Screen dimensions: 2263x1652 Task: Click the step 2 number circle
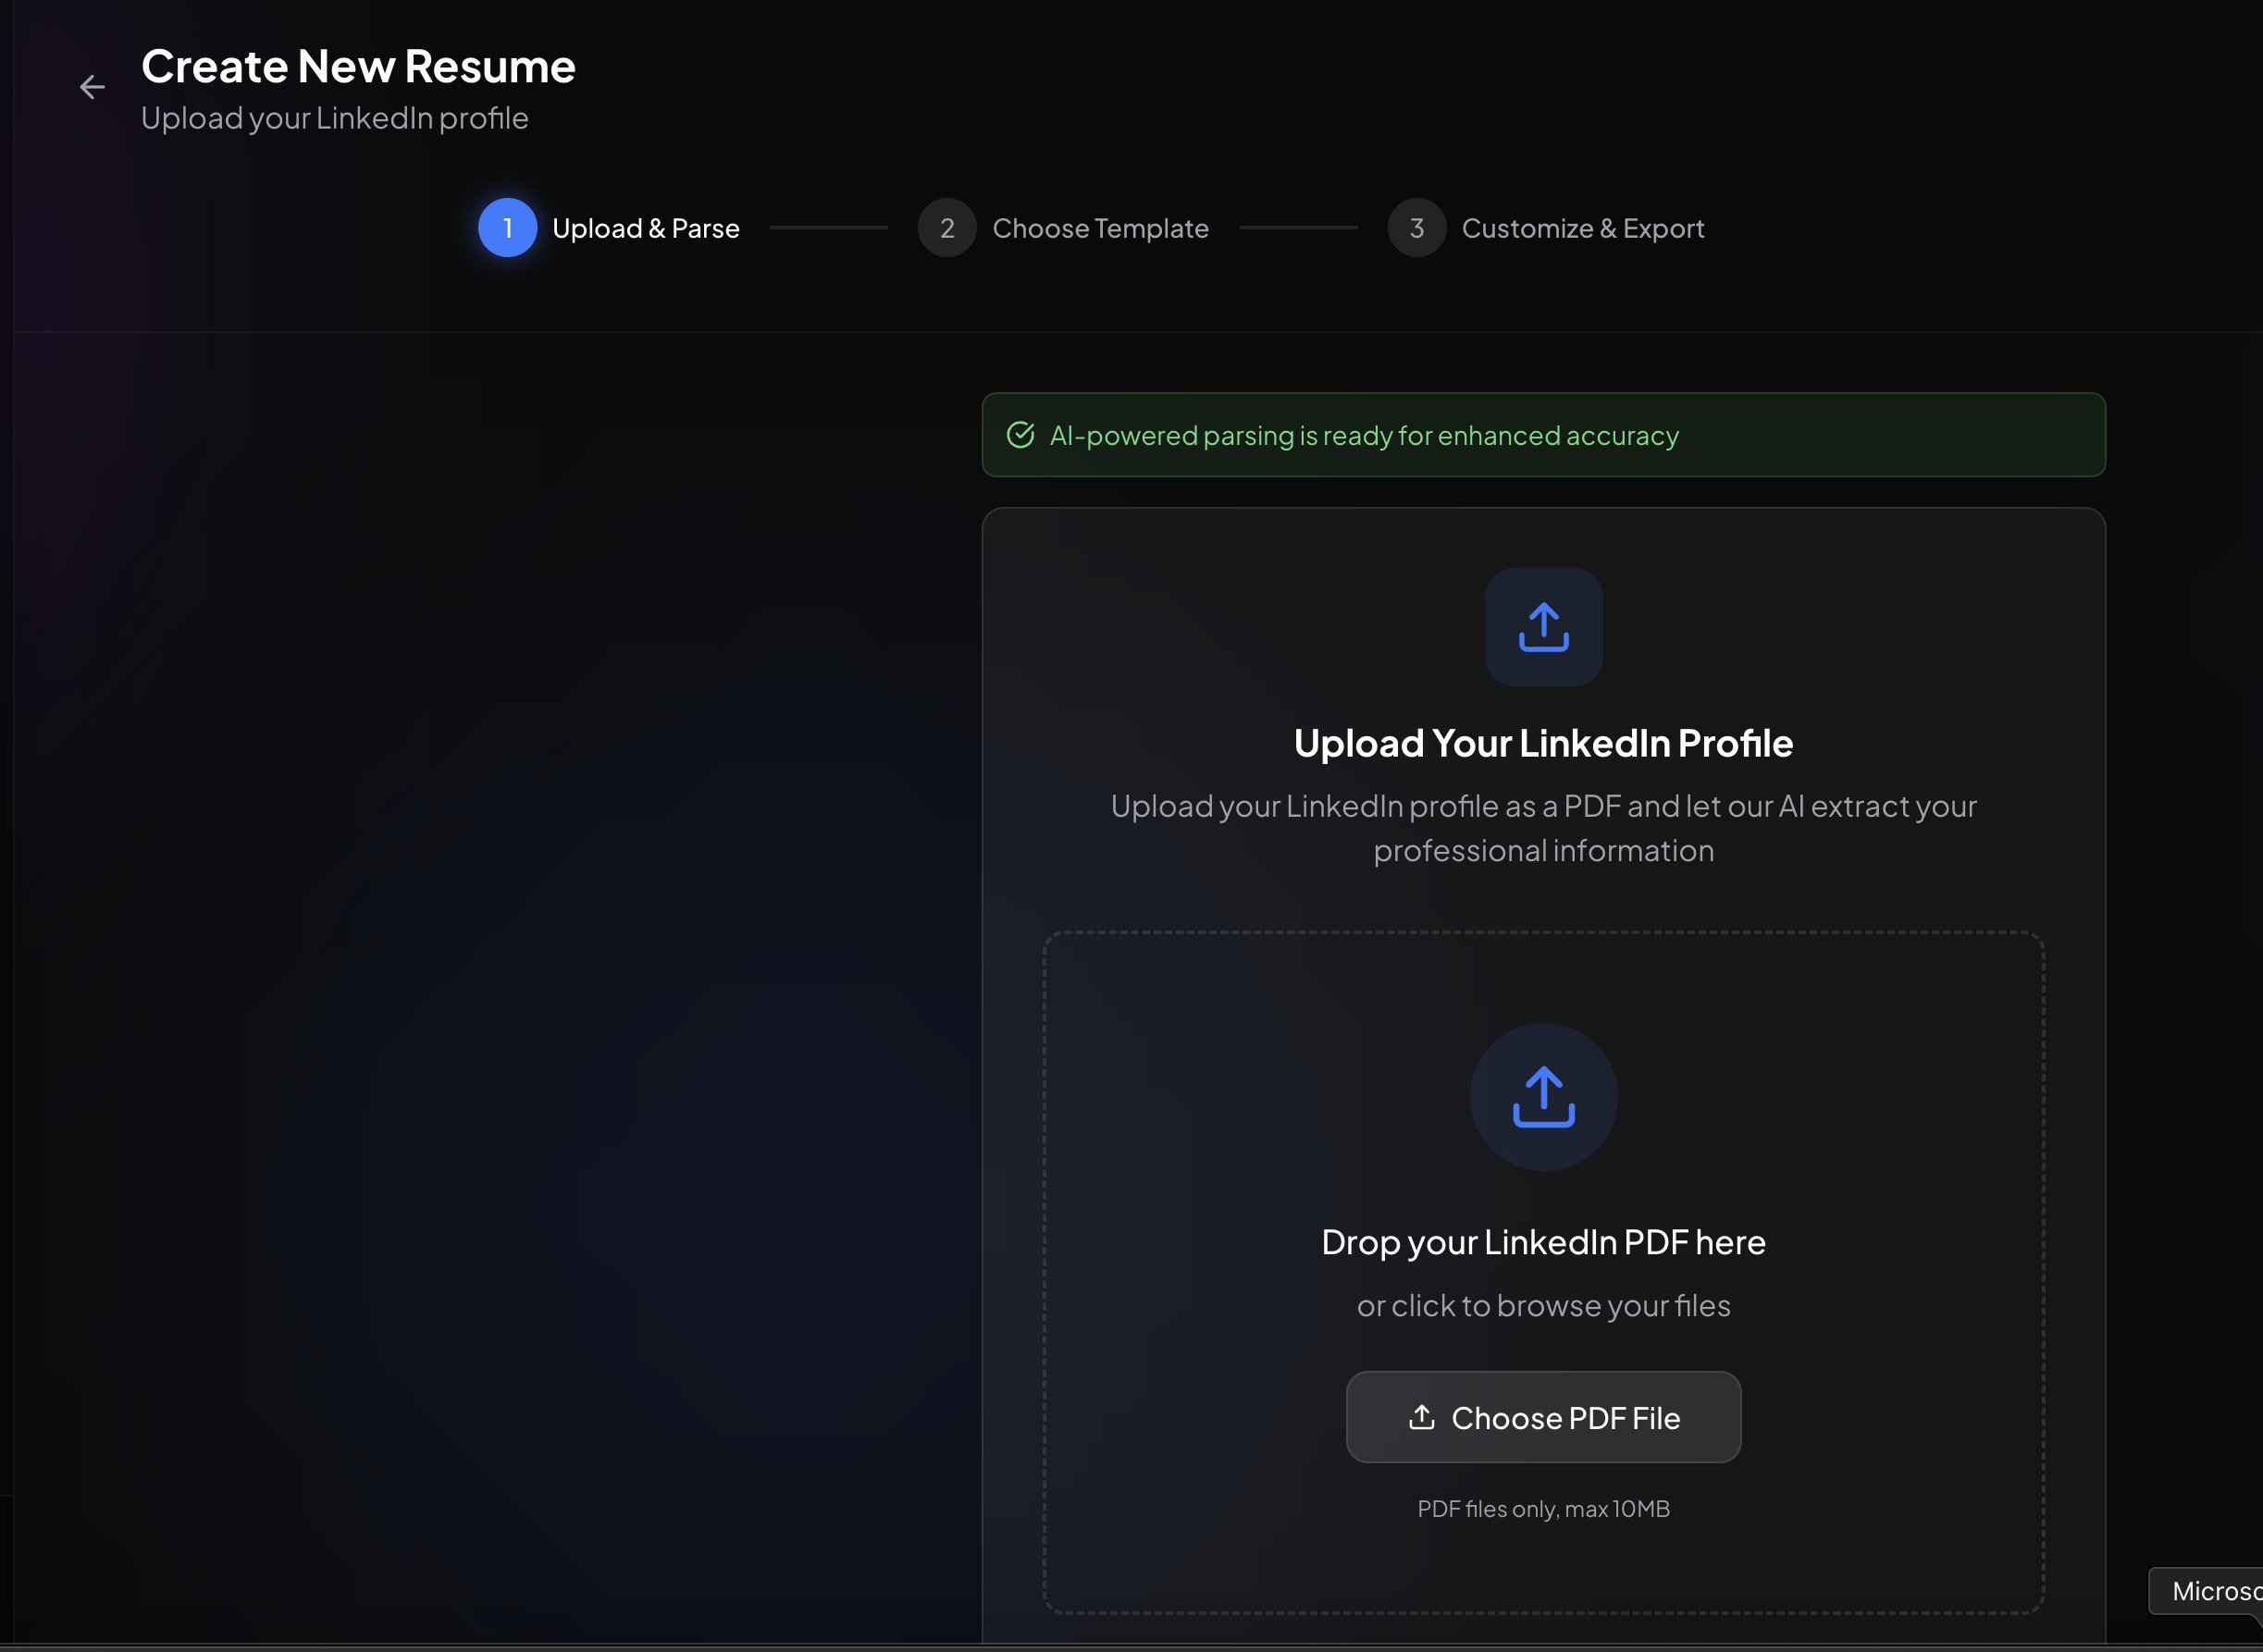(x=946, y=228)
